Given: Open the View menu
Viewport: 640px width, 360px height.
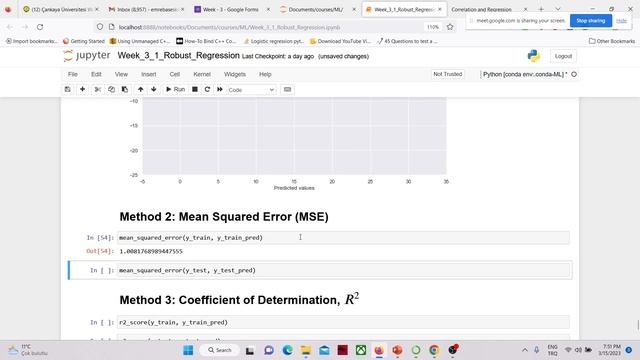Looking at the screenshot, I should coord(121,74).
